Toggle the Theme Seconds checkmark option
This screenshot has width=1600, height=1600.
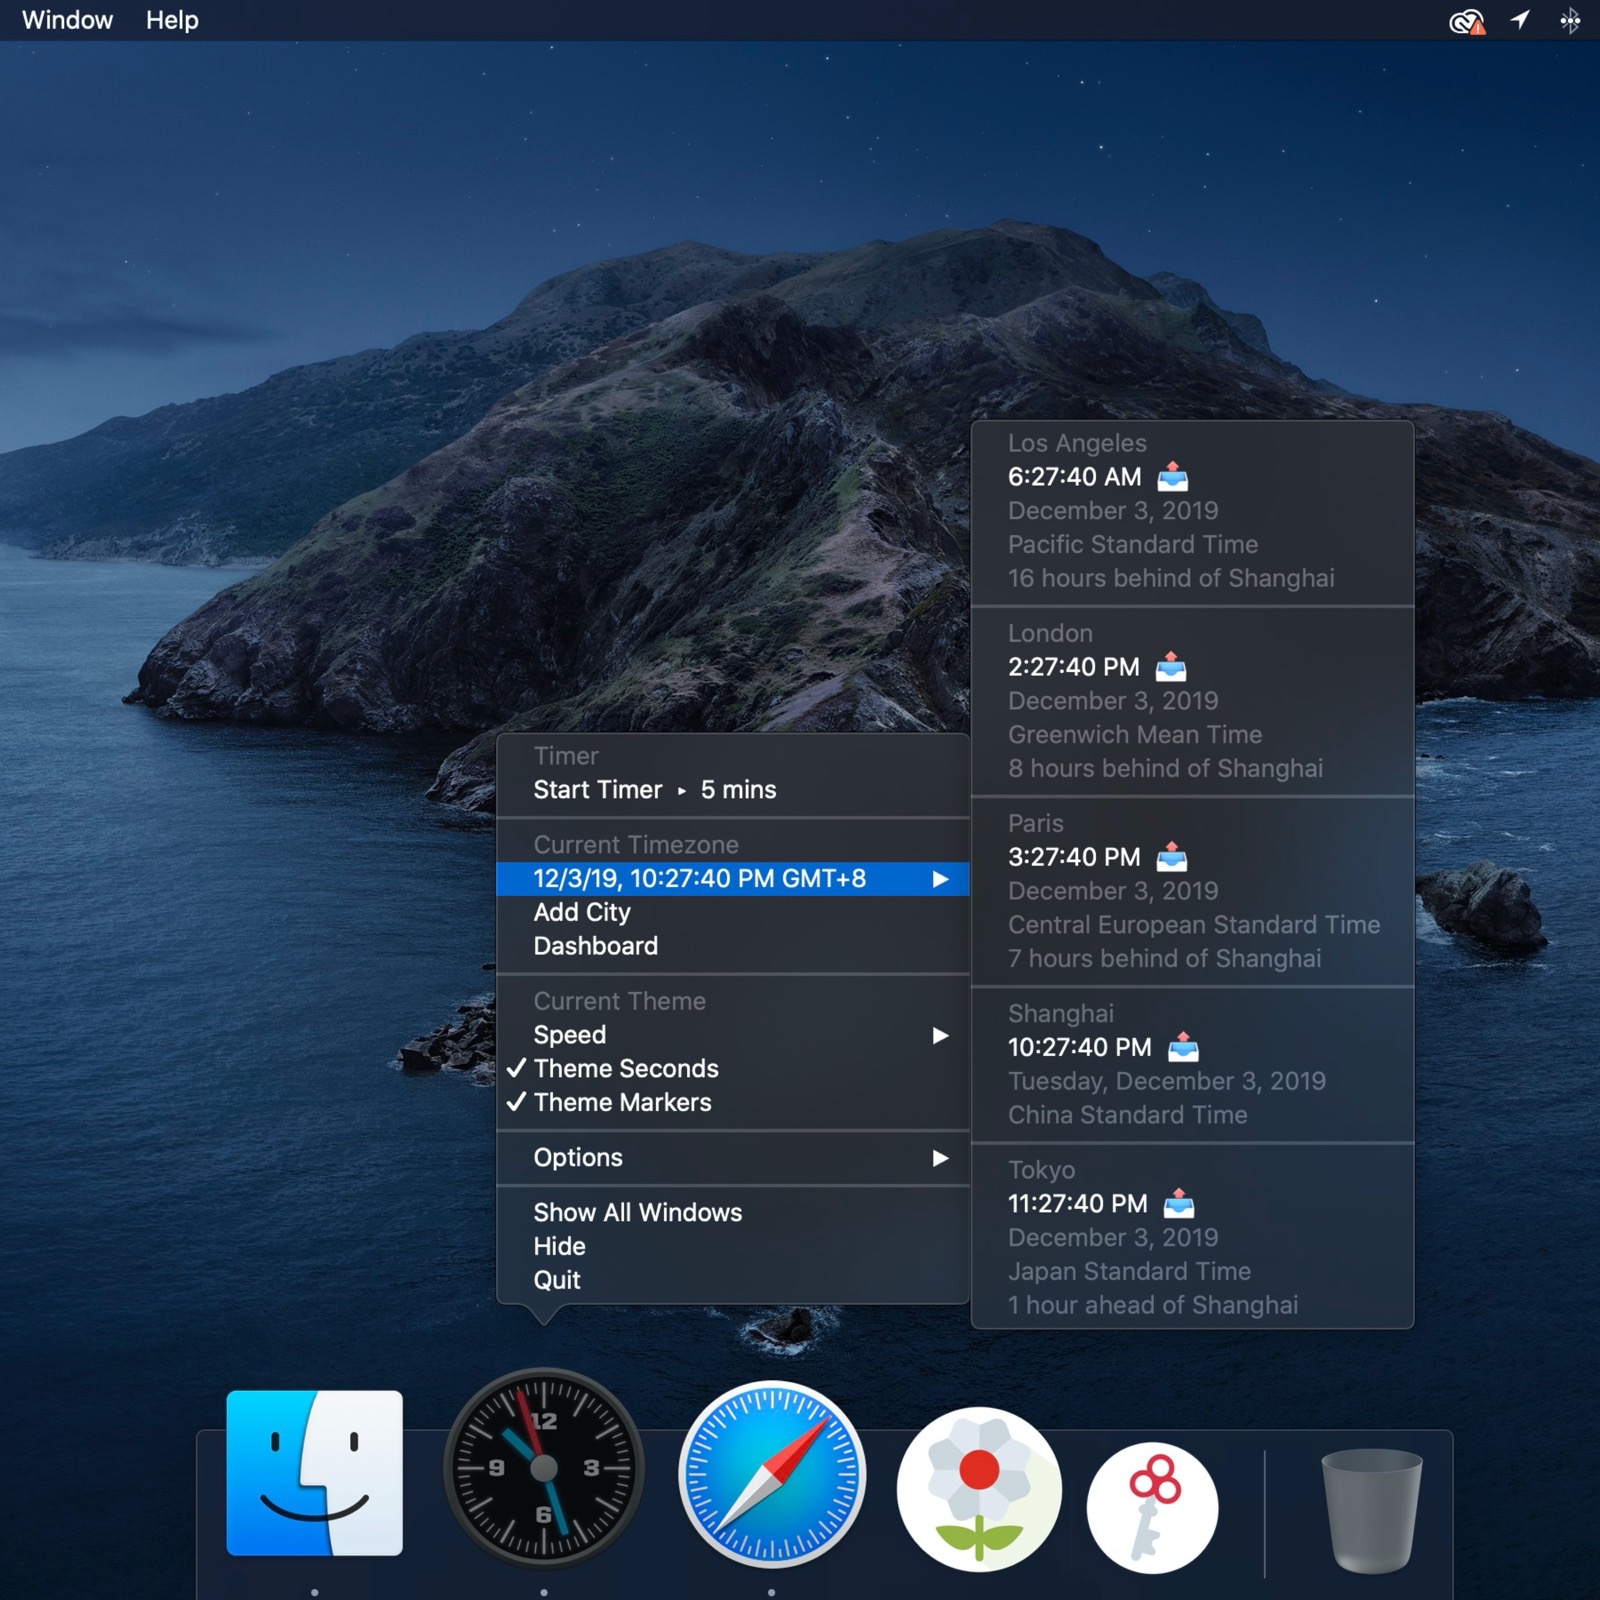626,1068
